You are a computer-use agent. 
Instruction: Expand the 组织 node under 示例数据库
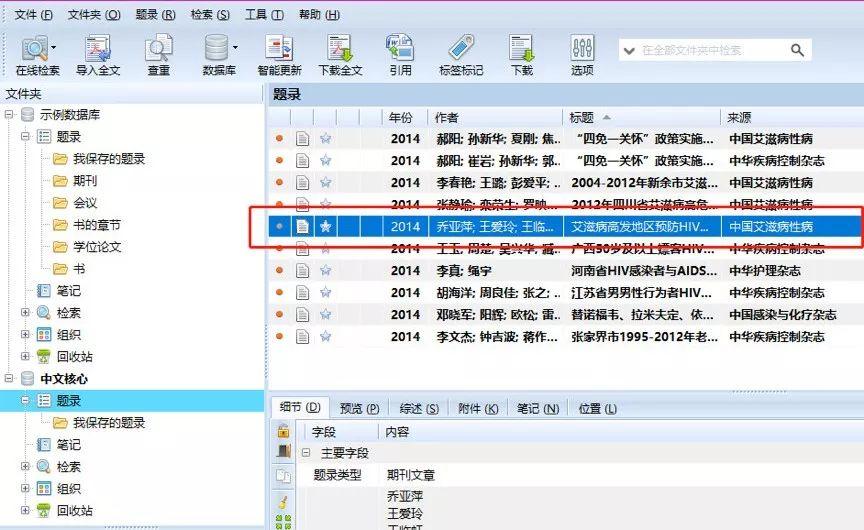(x=25, y=334)
